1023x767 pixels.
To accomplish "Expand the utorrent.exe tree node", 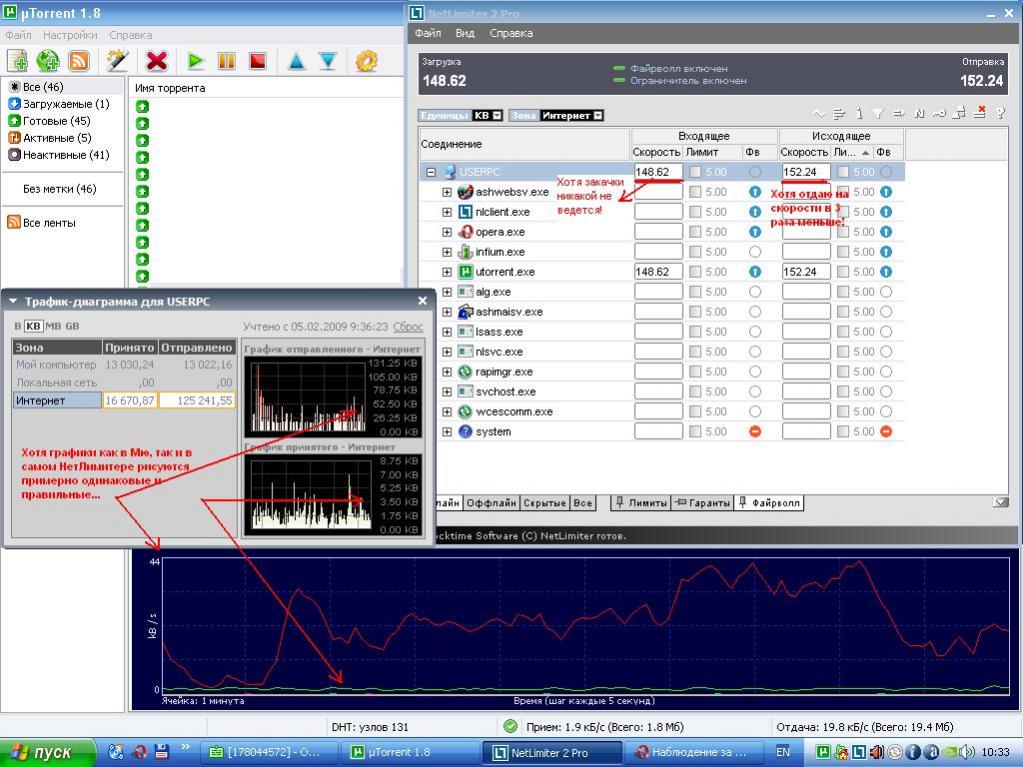I will pyautogui.click(x=448, y=272).
